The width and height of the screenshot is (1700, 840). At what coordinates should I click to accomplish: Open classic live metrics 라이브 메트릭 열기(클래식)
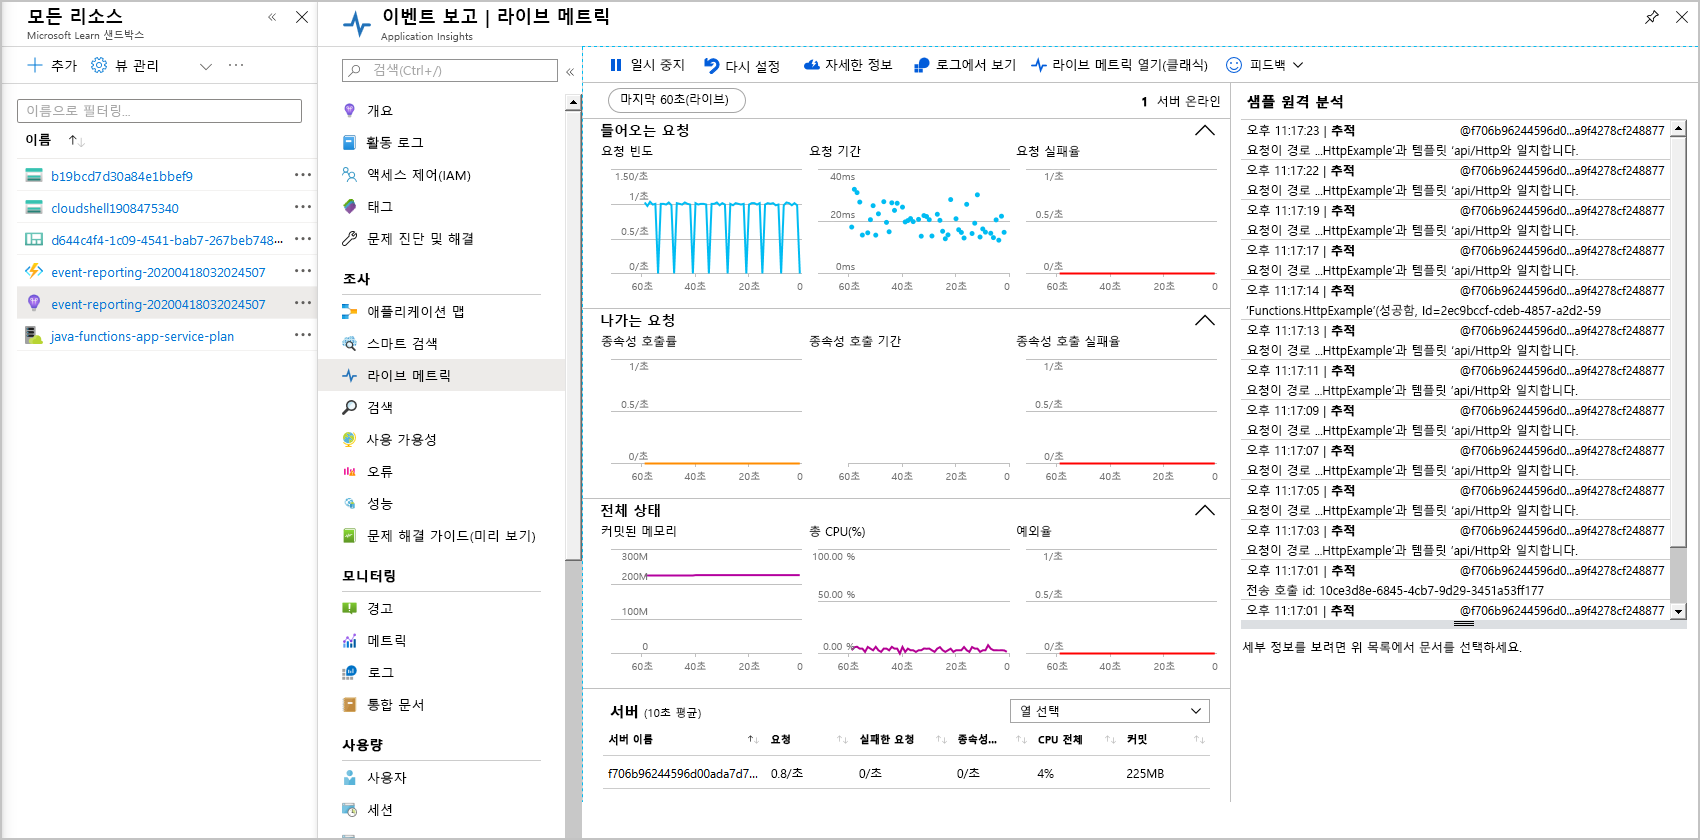[x=1119, y=65]
